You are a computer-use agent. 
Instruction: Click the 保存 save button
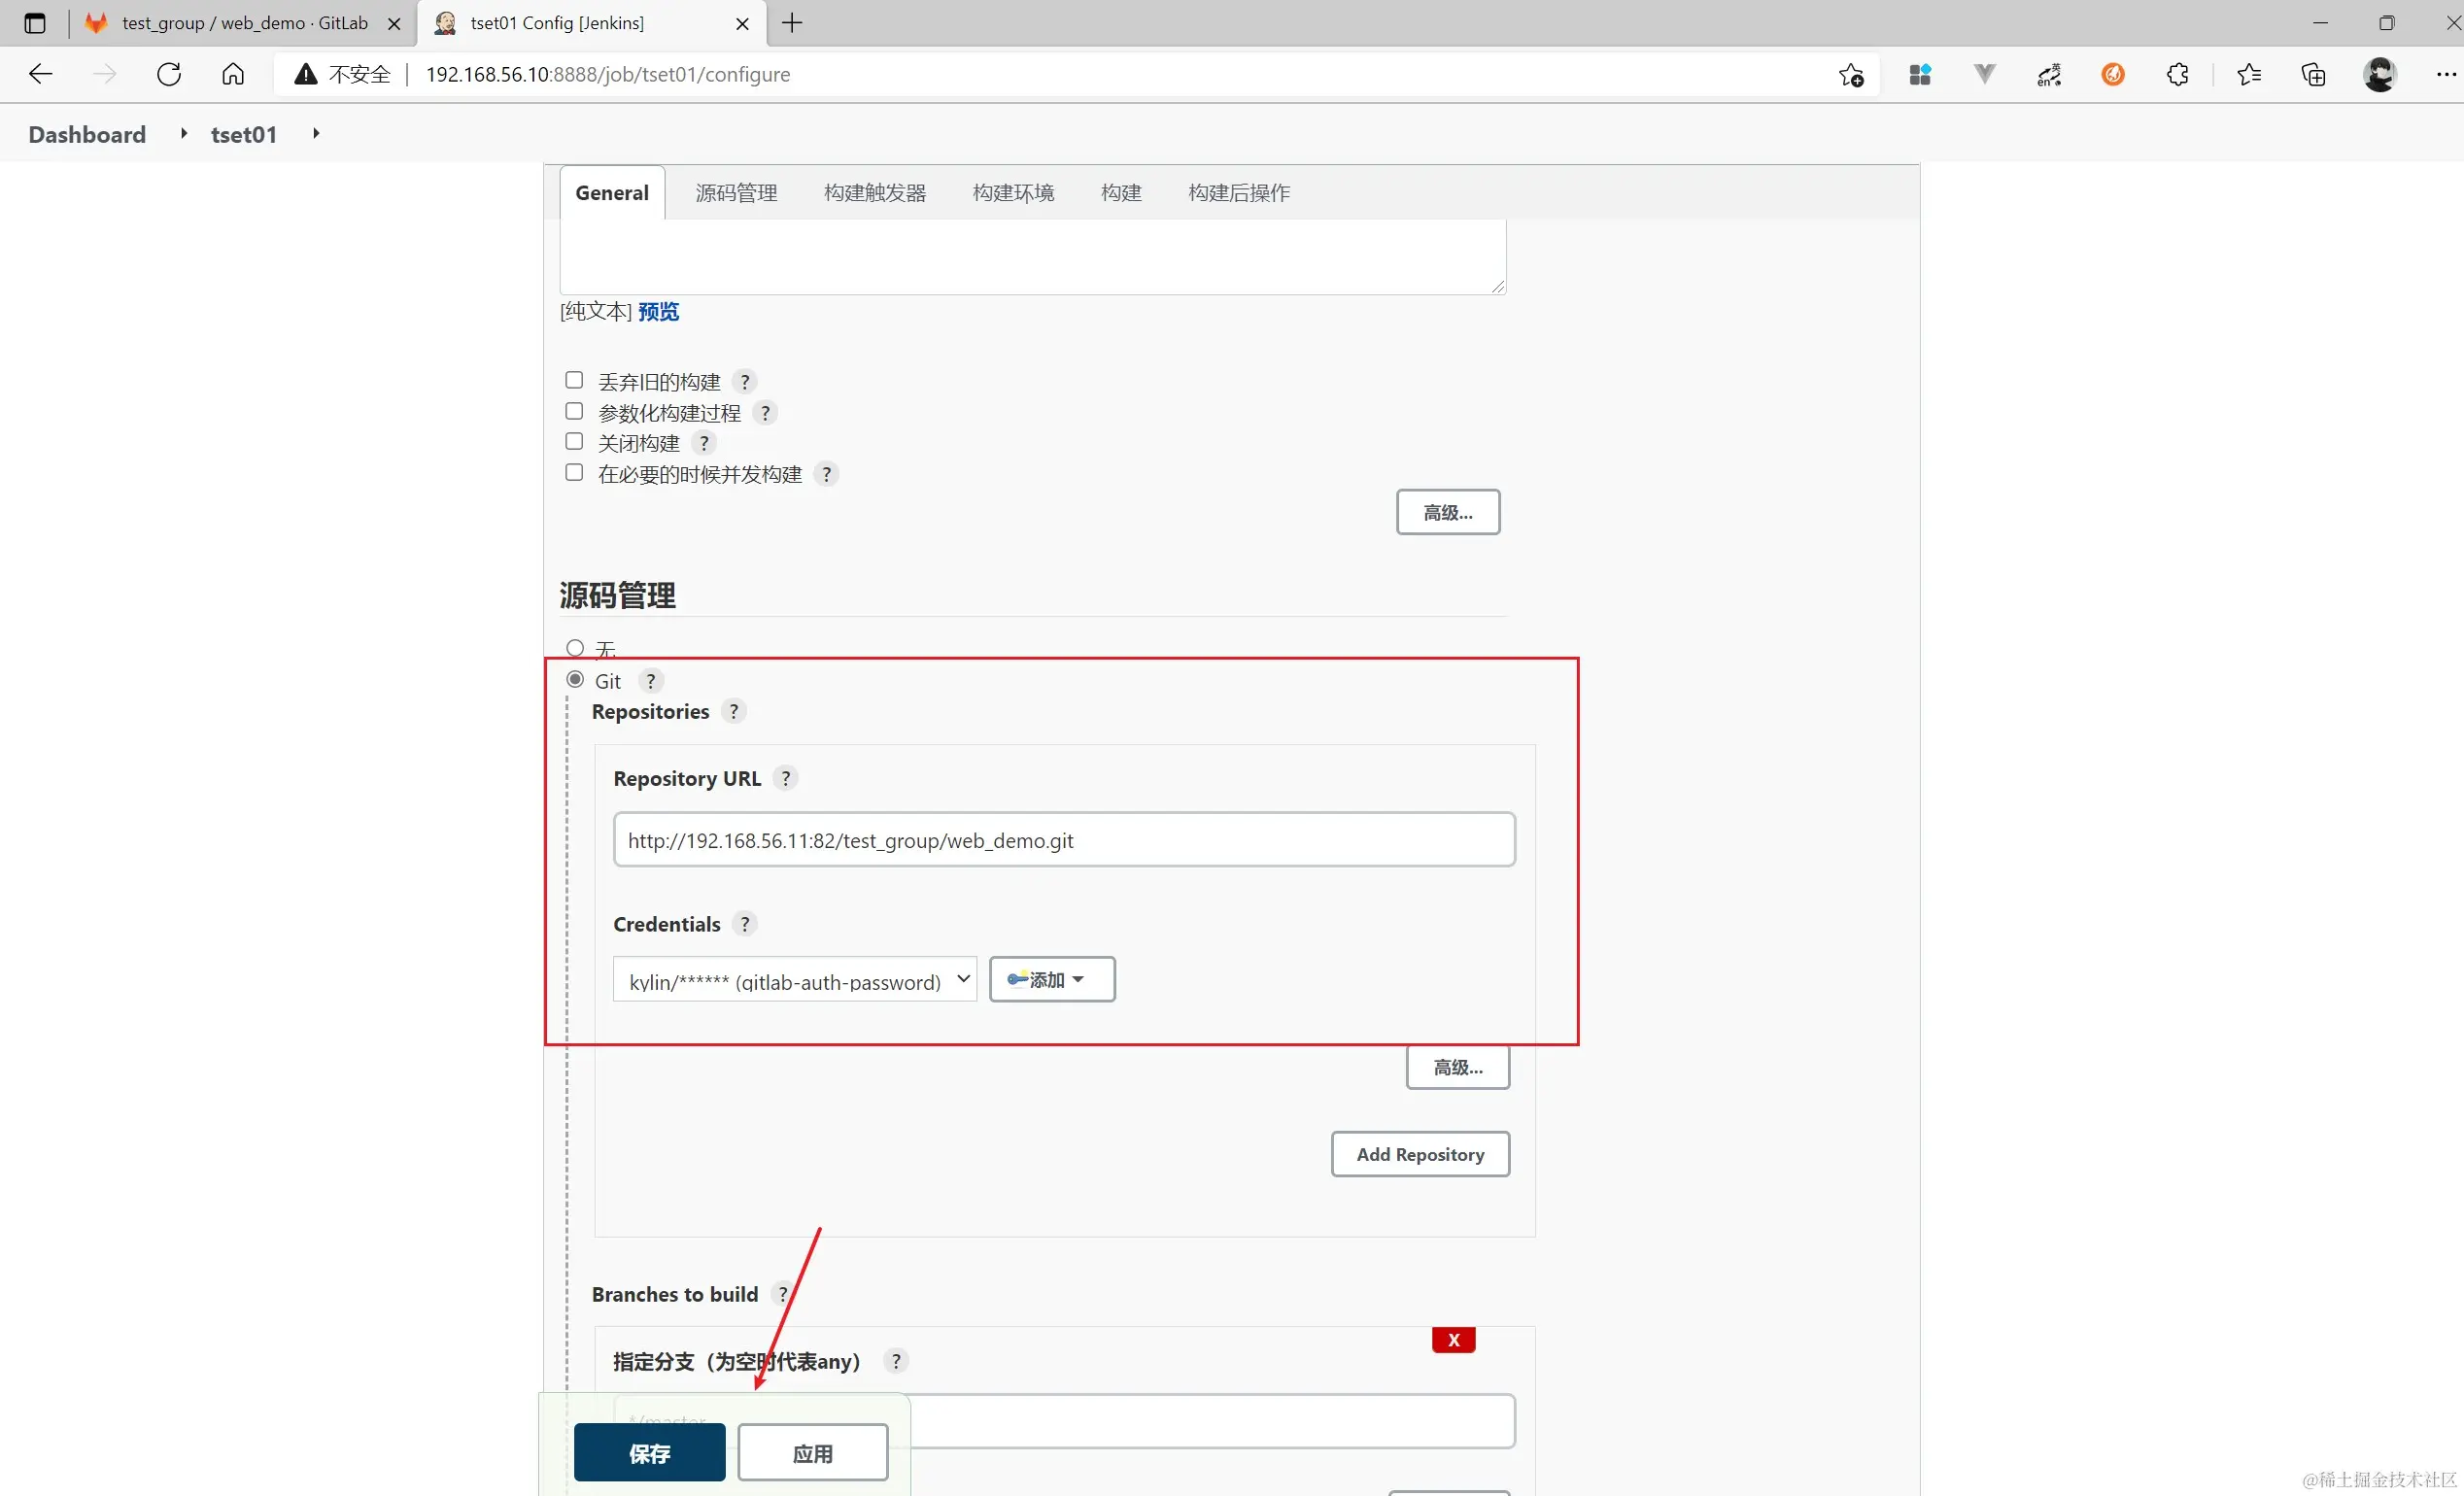tap(649, 1453)
